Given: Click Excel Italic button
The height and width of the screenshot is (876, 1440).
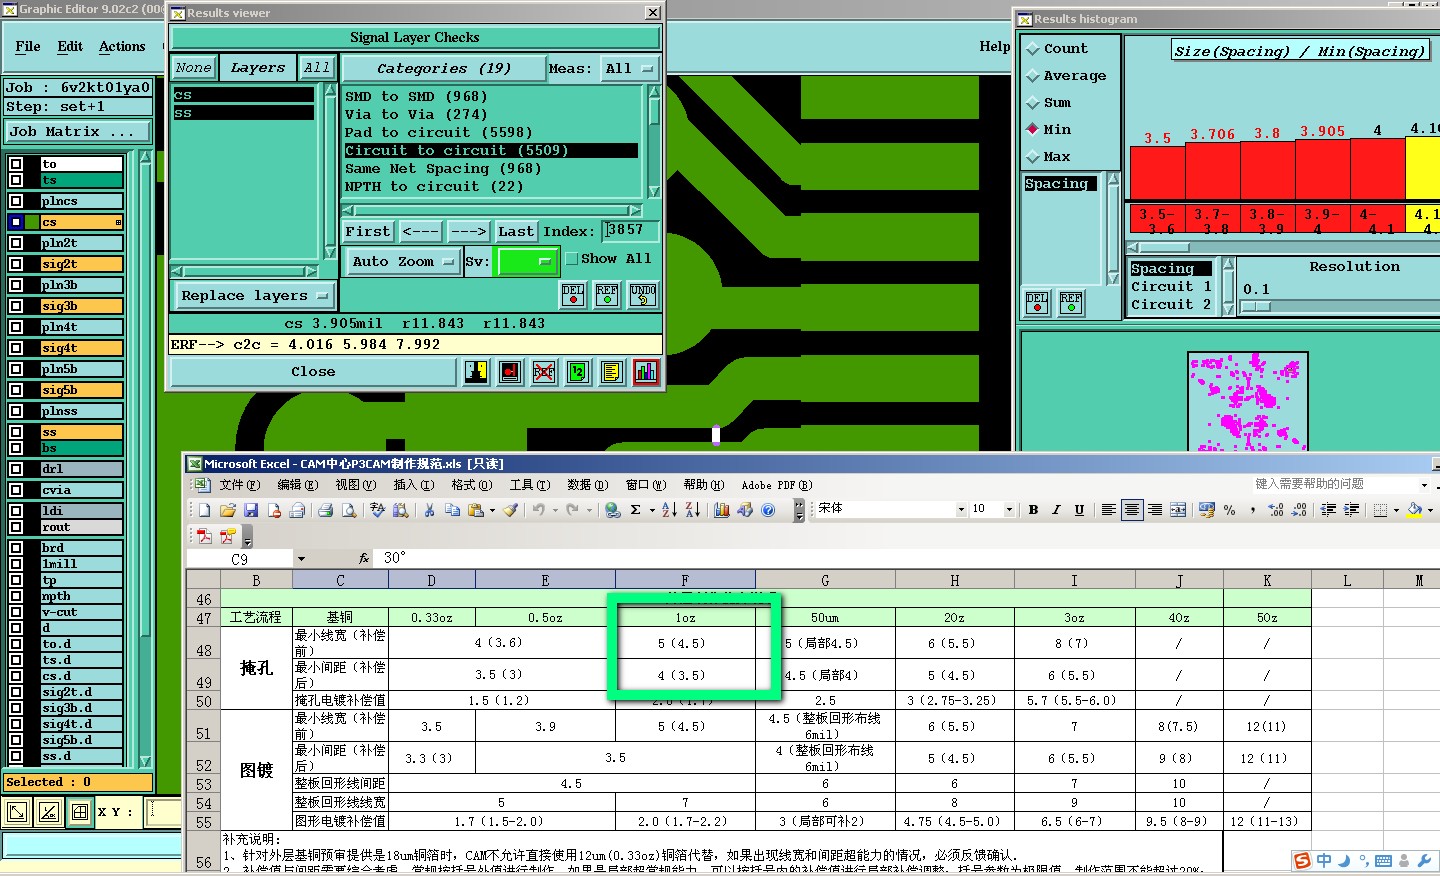Looking at the screenshot, I should click(1056, 510).
